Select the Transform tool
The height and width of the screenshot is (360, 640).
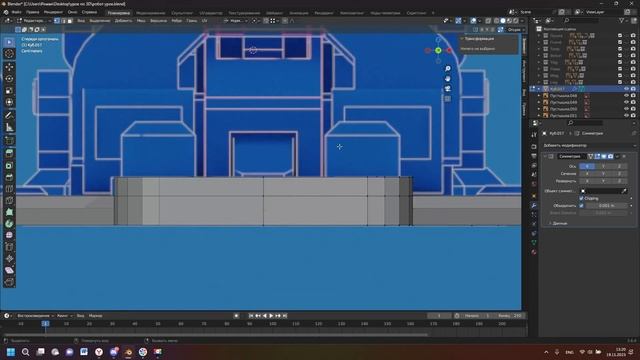pos(9,102)
